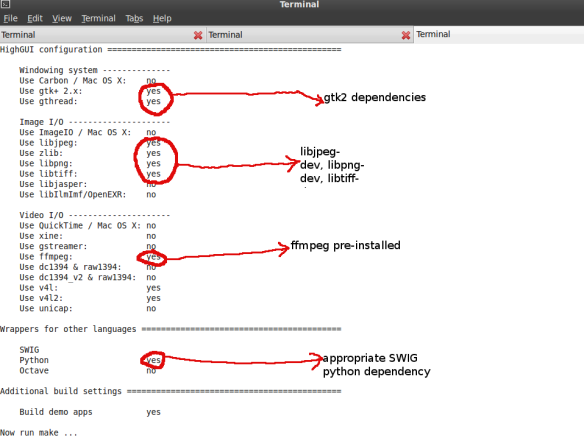
Task: Click the 'no' value for unicap
Action: click(151, 308)
